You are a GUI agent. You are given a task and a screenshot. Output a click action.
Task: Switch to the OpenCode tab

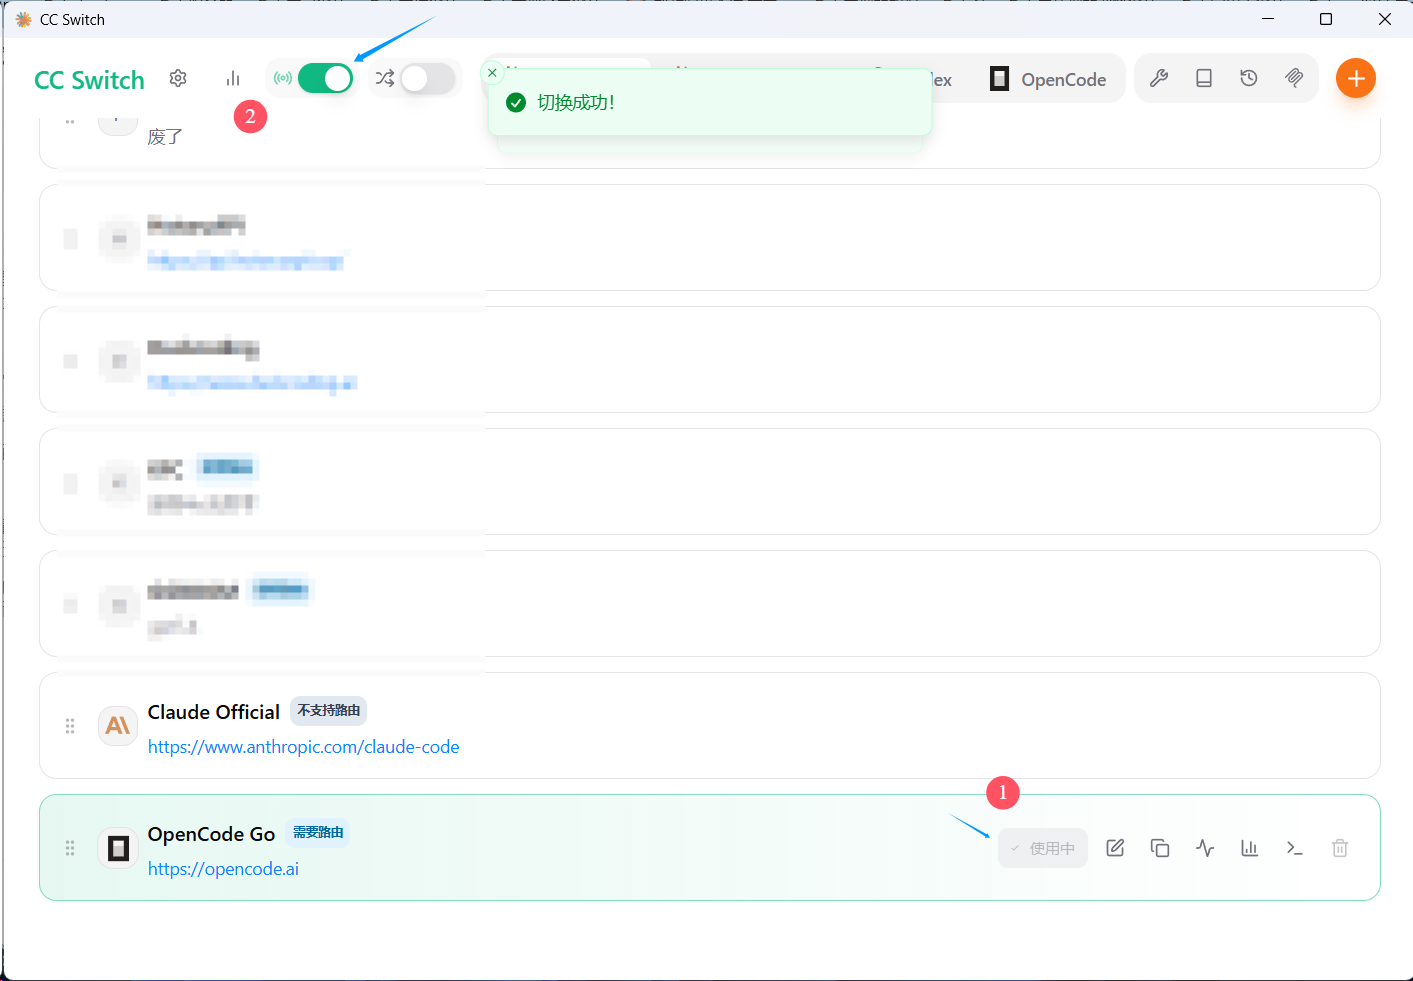point(1048,79)
